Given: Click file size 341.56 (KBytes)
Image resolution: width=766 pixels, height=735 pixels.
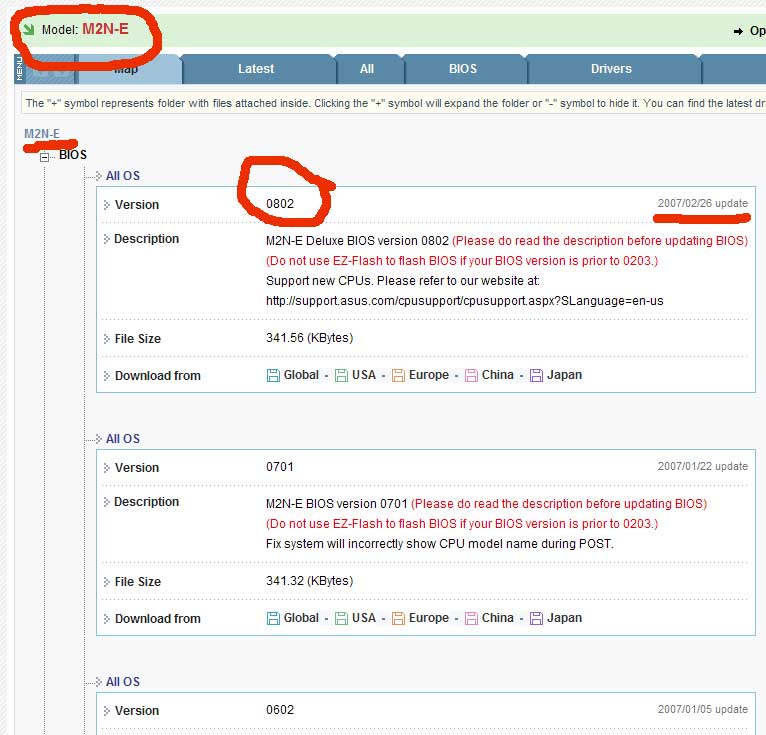Looking at the screenshot, I should pos(309,338).
